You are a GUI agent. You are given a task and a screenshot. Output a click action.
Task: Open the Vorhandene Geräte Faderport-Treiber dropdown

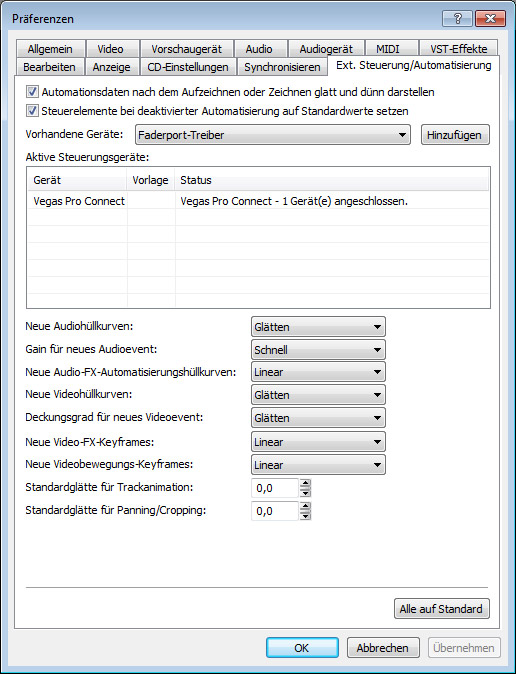click(273, 135)
